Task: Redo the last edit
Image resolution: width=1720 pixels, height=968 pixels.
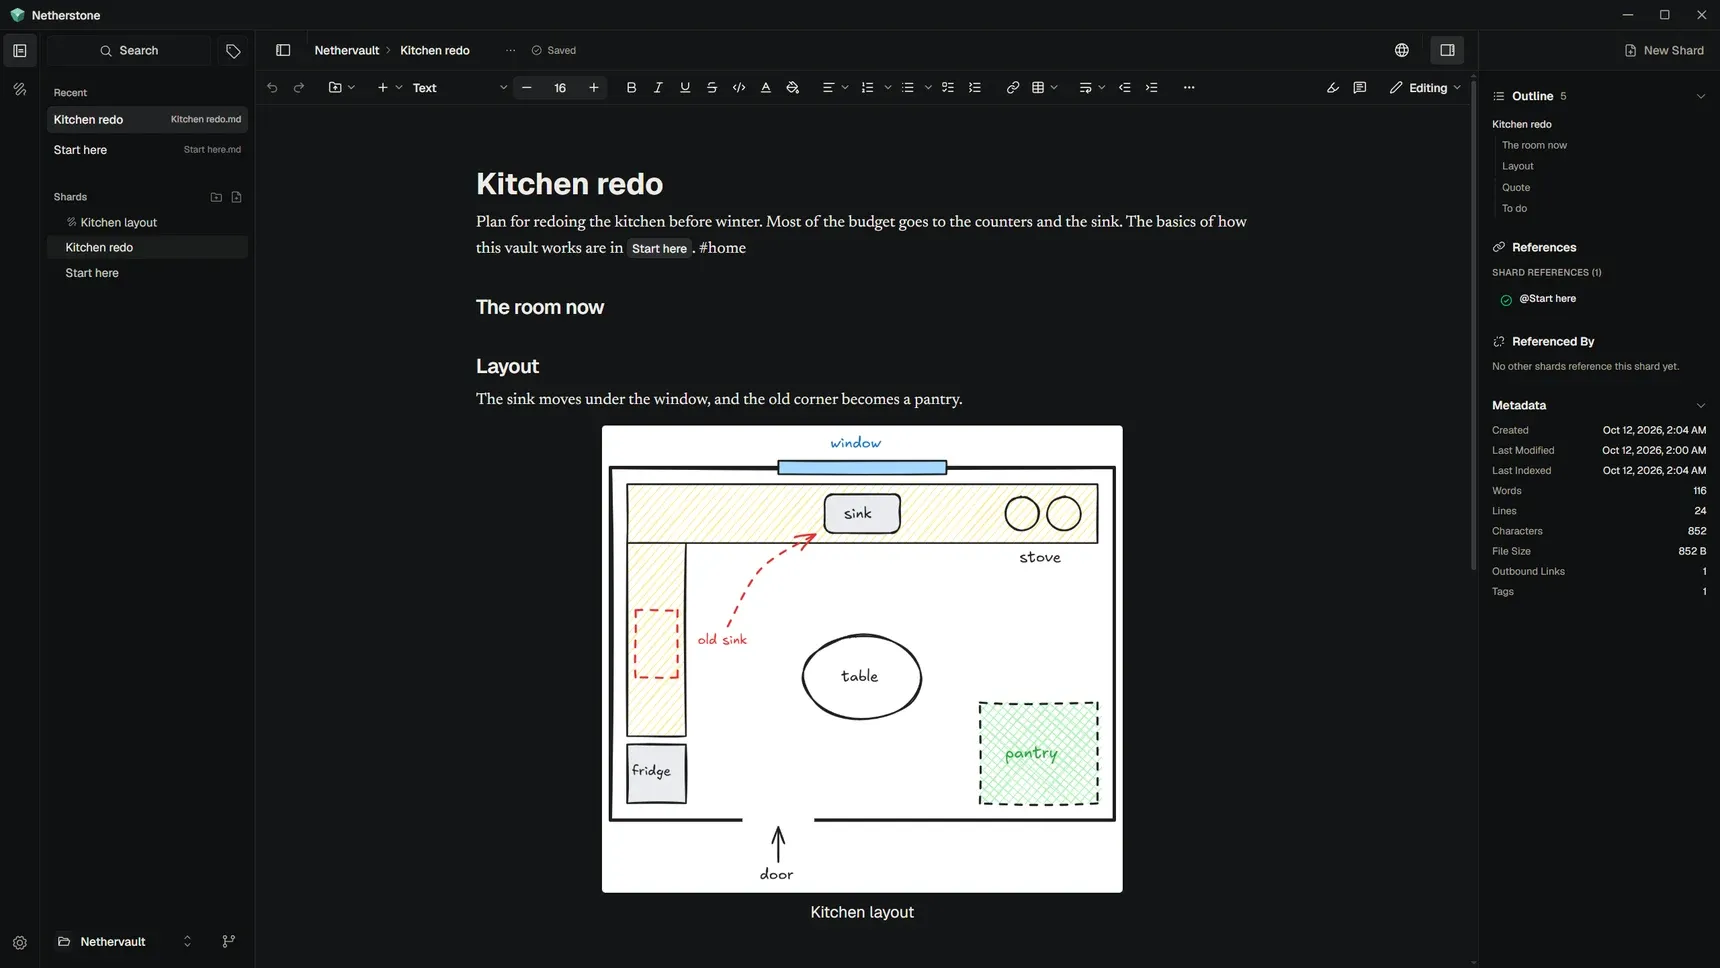Action: [x=299, y=88]
